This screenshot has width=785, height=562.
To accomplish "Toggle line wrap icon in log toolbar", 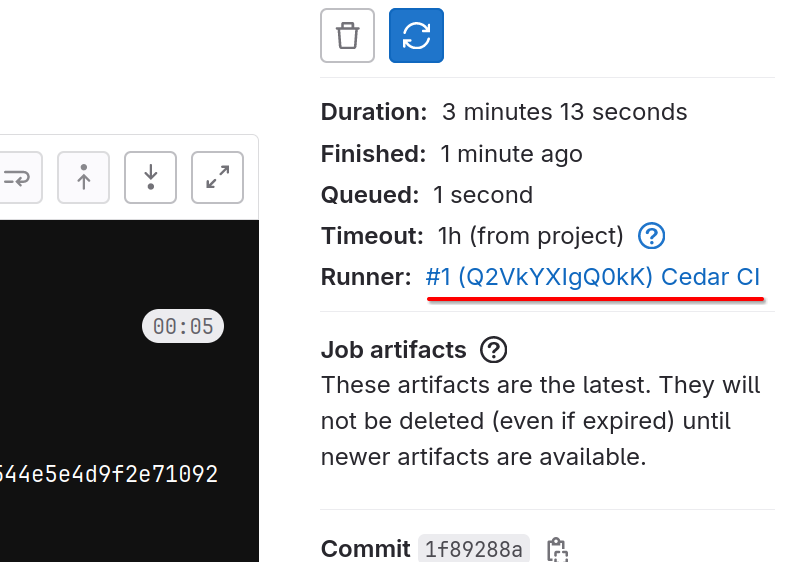I will point(19,177).
